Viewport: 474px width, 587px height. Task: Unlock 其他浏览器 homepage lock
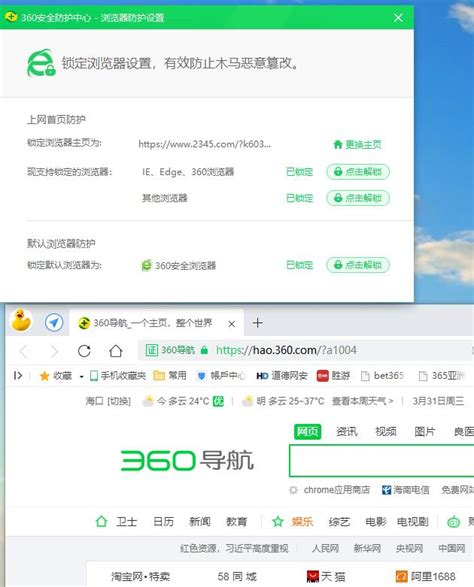coord(358,198)
